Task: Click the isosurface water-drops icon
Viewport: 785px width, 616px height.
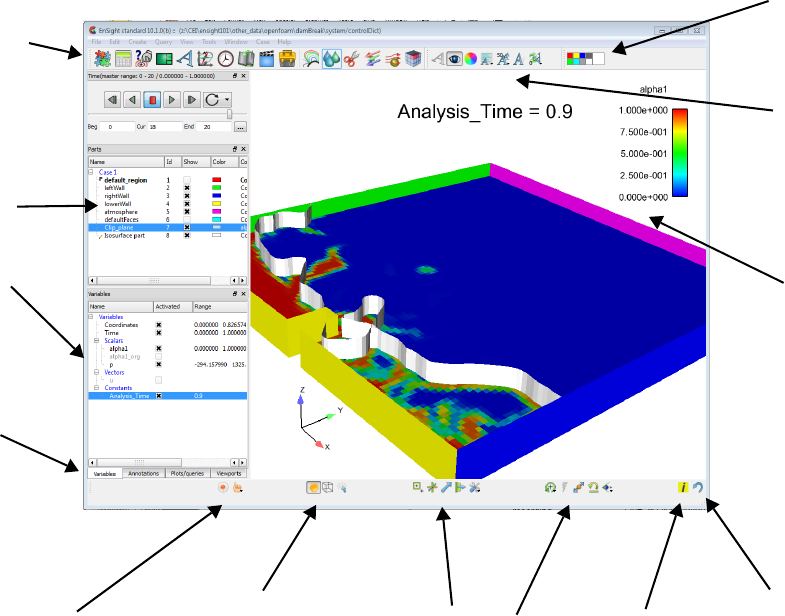Action: (x=331, y=59)
